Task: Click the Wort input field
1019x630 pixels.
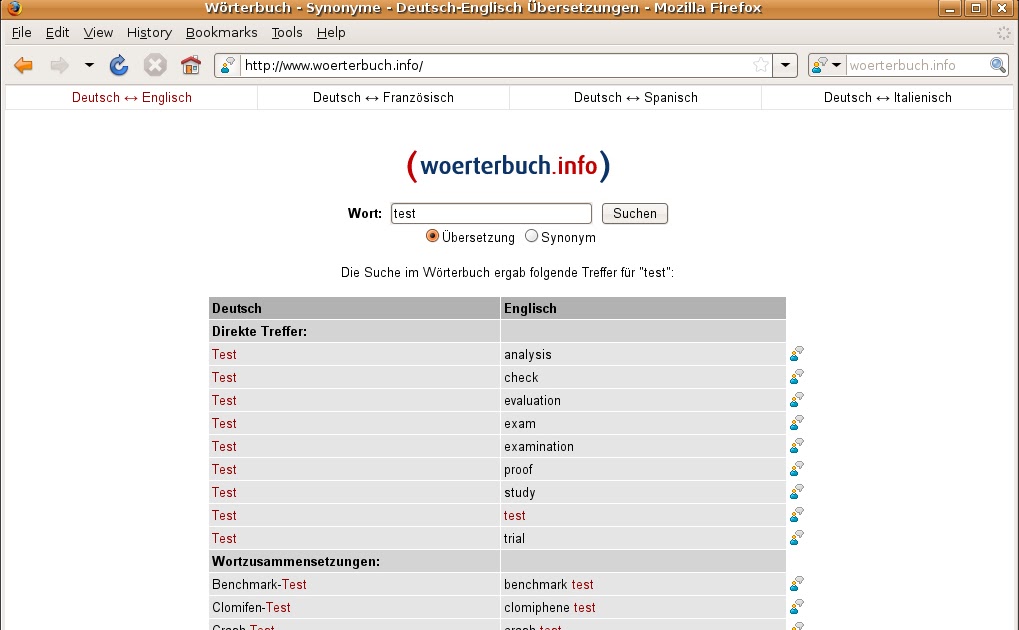Action: pyautogui.click(x=491, y=213)
